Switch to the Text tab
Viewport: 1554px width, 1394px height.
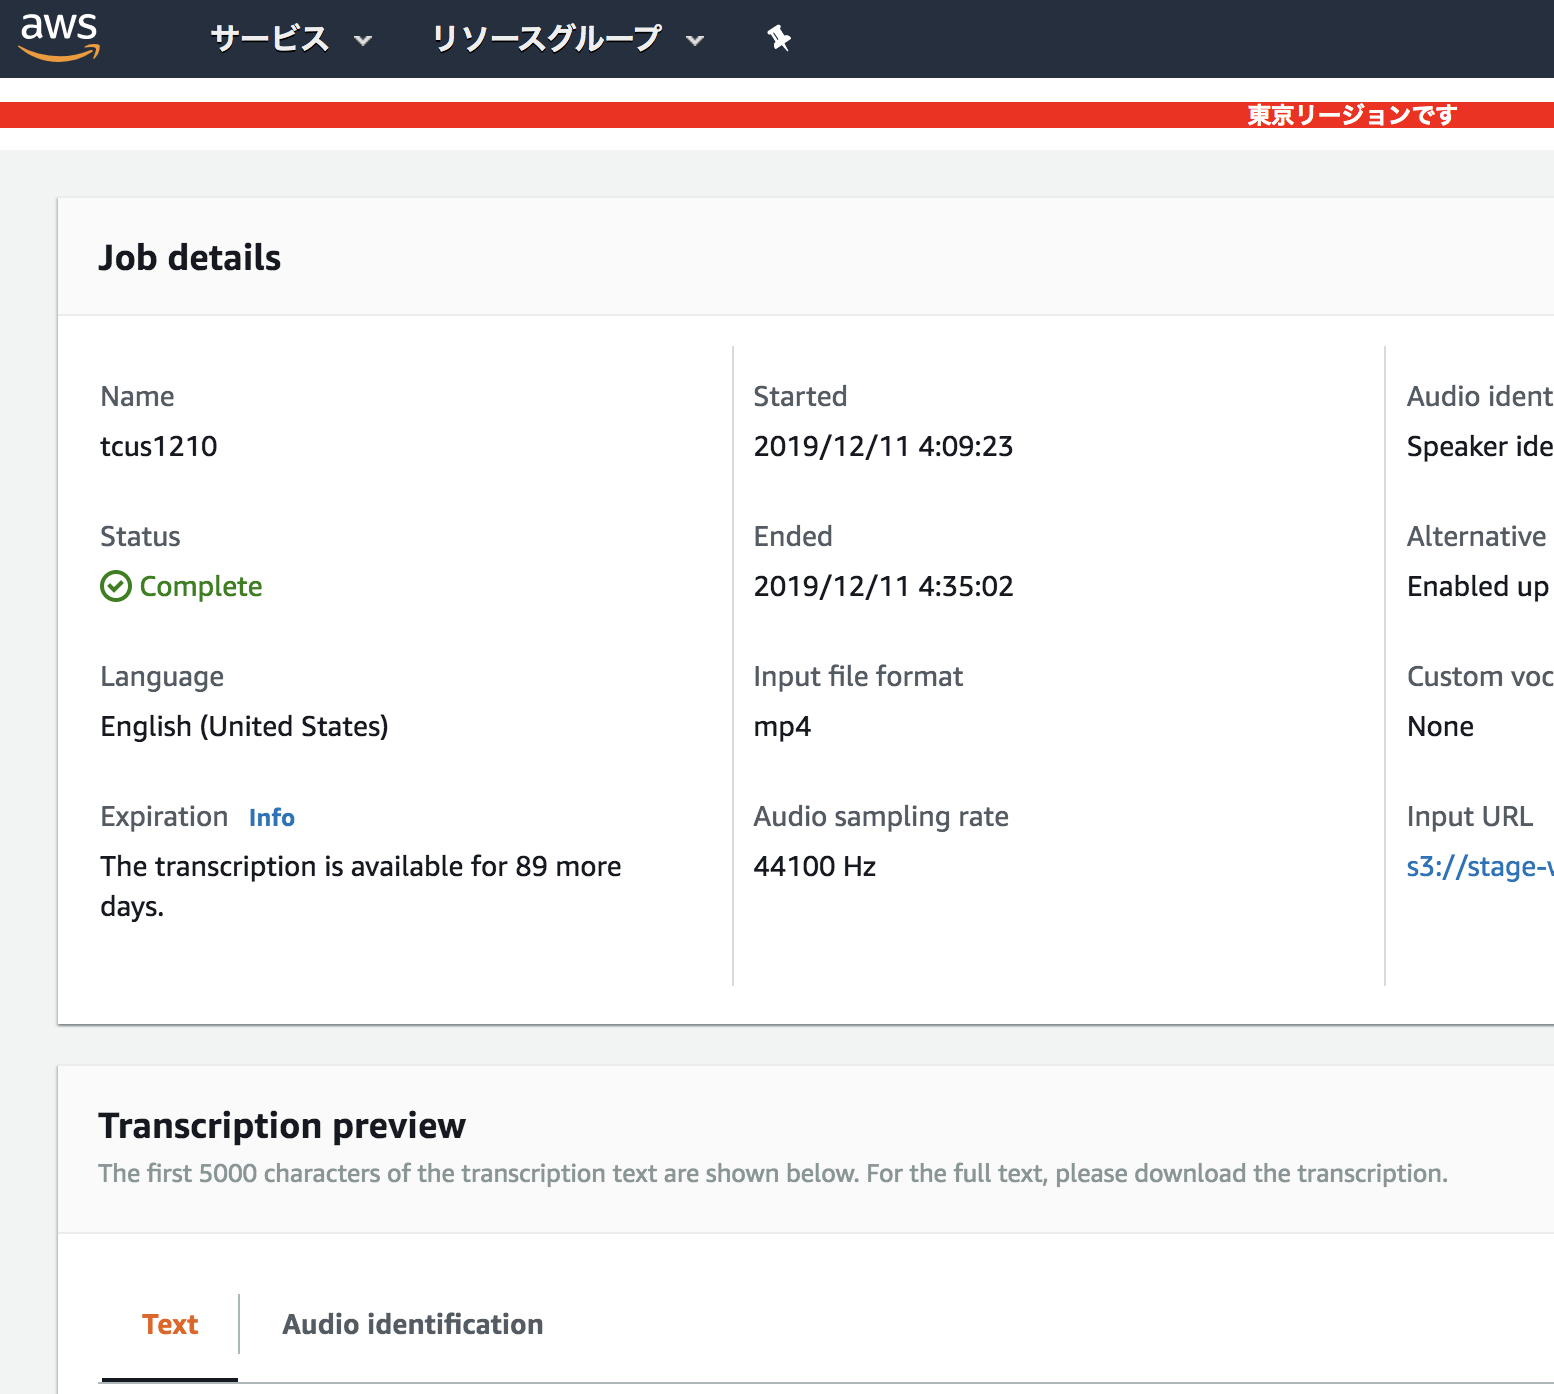(x=170, y=1324)
